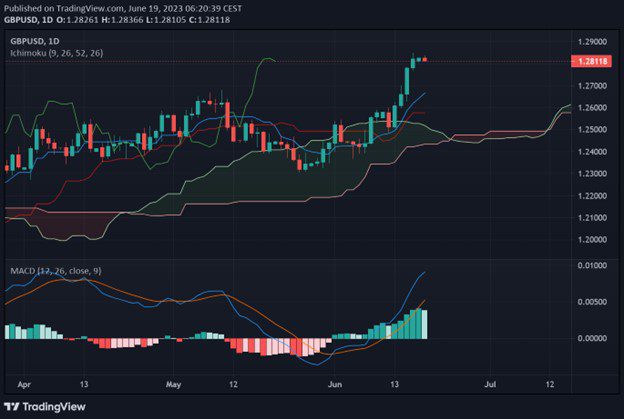Image resolution: width=624 pixels, height=419 pixels.
Task: Click the Jul label on time axis
Action: point(489,383)
